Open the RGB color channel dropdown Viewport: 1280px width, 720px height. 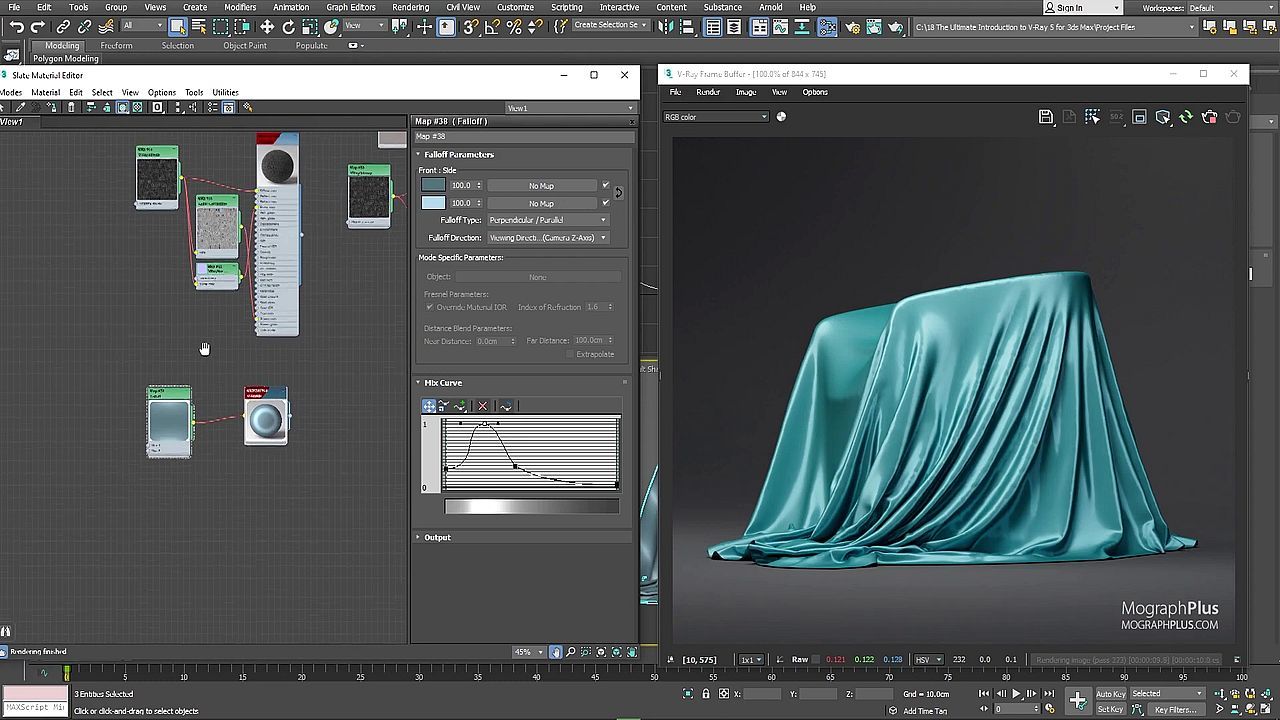(715, 117)
